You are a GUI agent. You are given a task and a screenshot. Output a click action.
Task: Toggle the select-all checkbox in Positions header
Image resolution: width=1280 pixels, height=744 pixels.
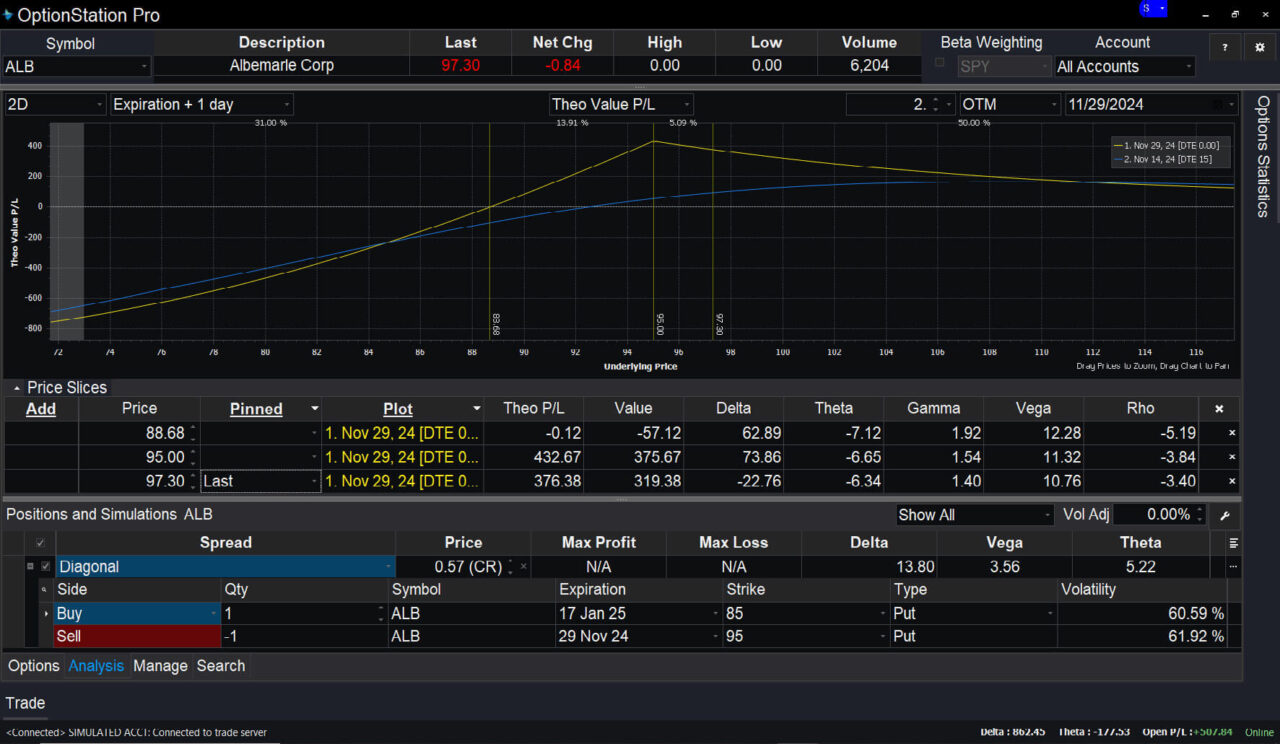41,542
